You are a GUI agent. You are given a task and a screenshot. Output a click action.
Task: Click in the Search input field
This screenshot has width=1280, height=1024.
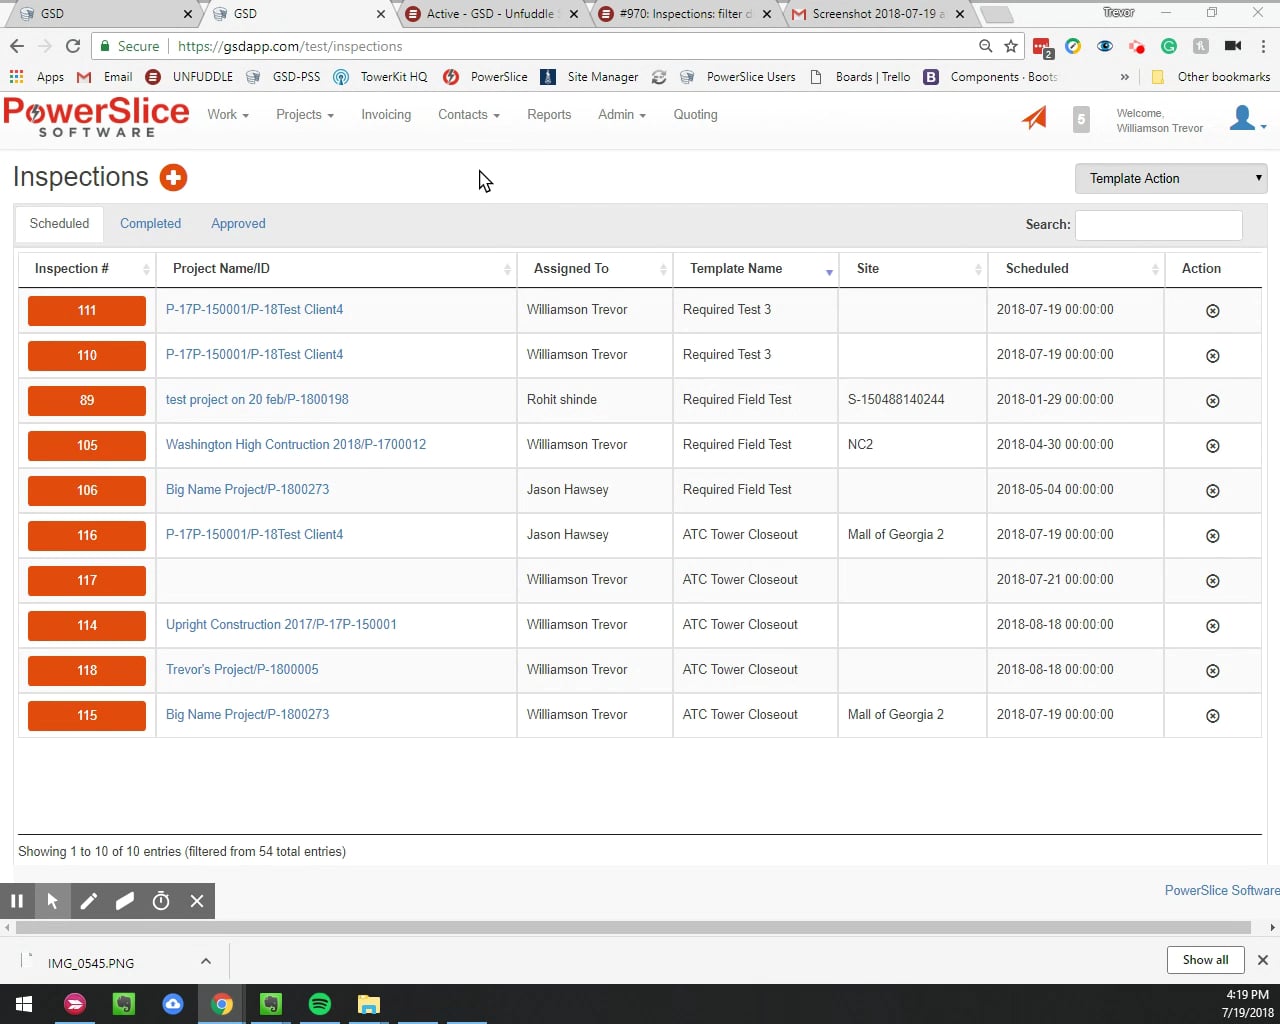[1158, 225]
